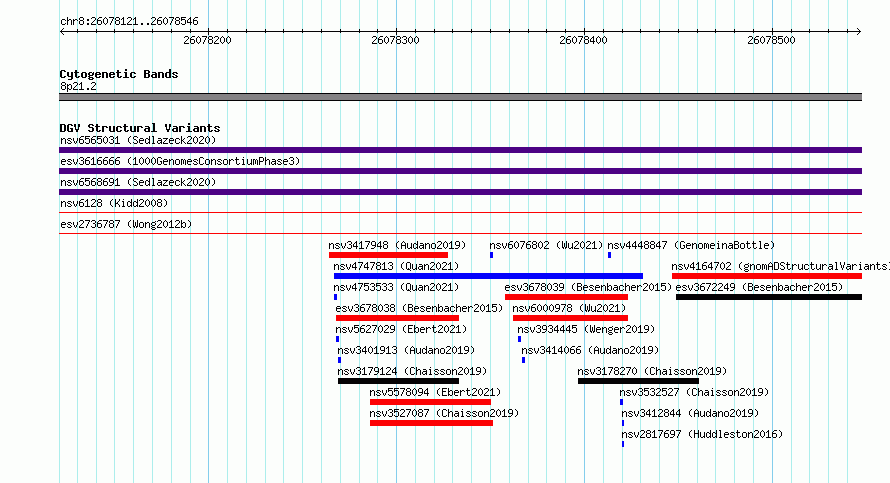Click the black bar under esv3672249
Viewport: 890px width, 483px height.
coord(769,297)
